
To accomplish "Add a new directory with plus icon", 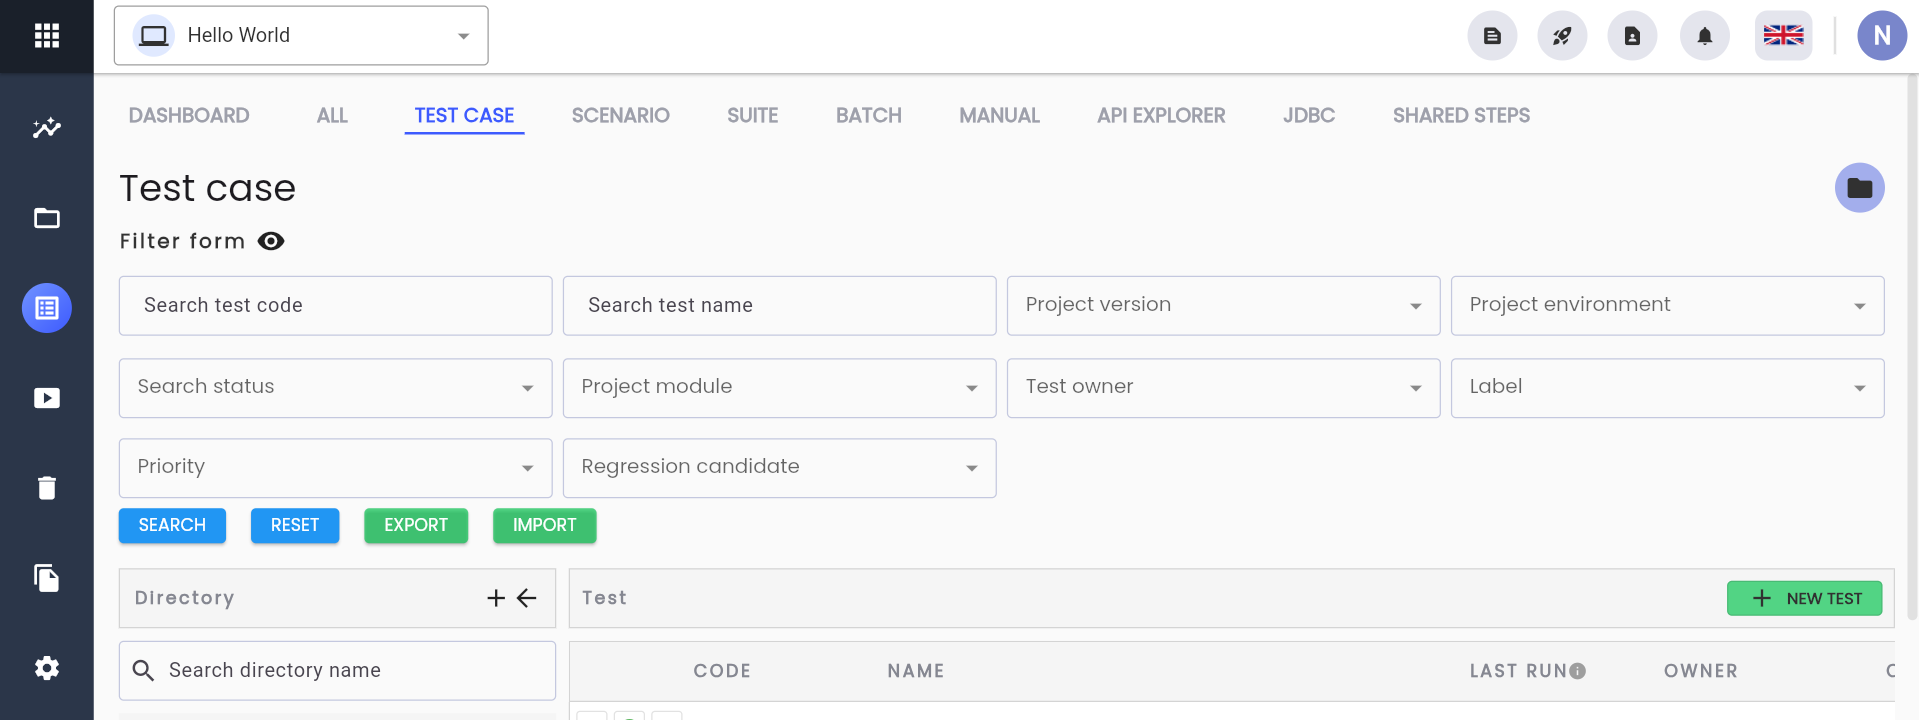I will pos(496,598).
